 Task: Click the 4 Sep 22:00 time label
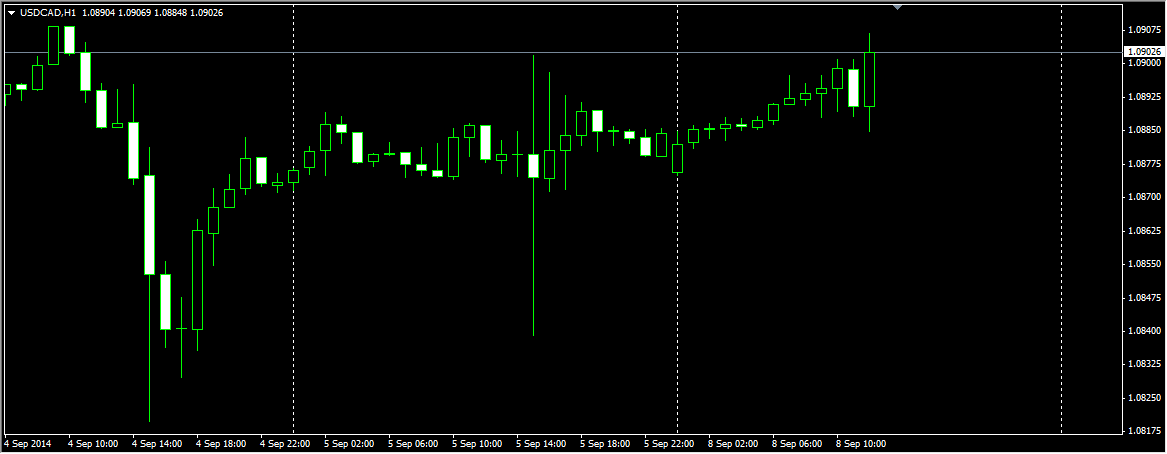point(284,444)
